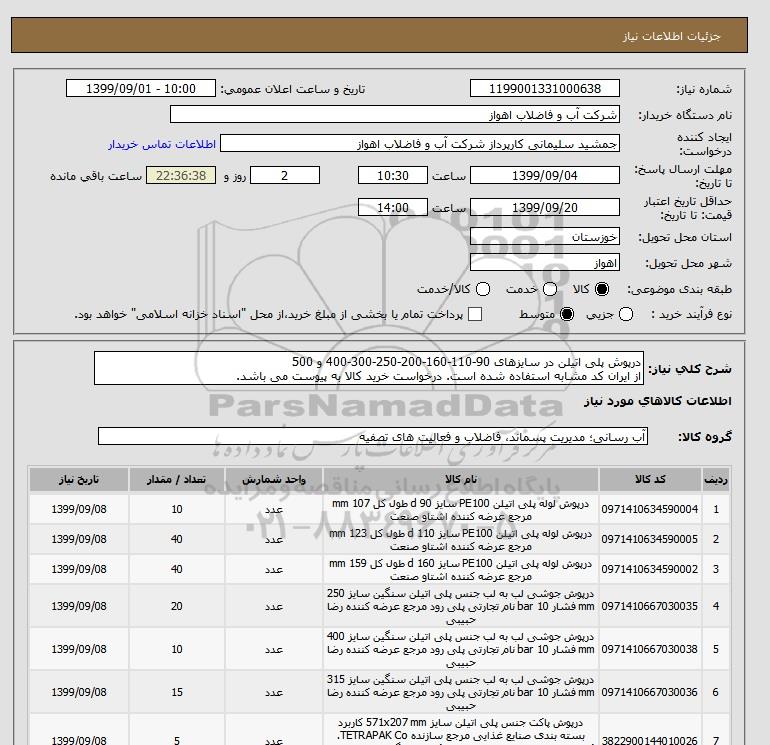Click product code 0971410634590005
Image resolution: width=770 pixels, height=745 pixels.
point(650,539)
